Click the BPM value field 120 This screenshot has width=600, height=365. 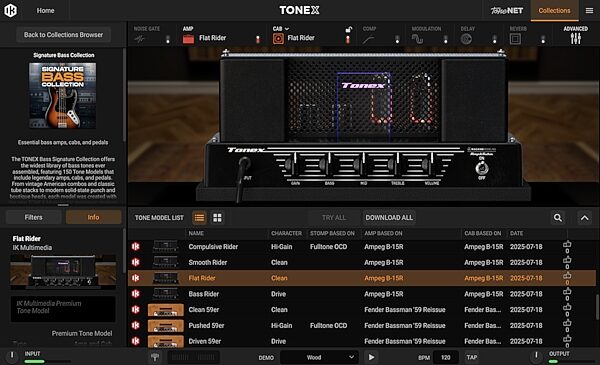(445, 357)
